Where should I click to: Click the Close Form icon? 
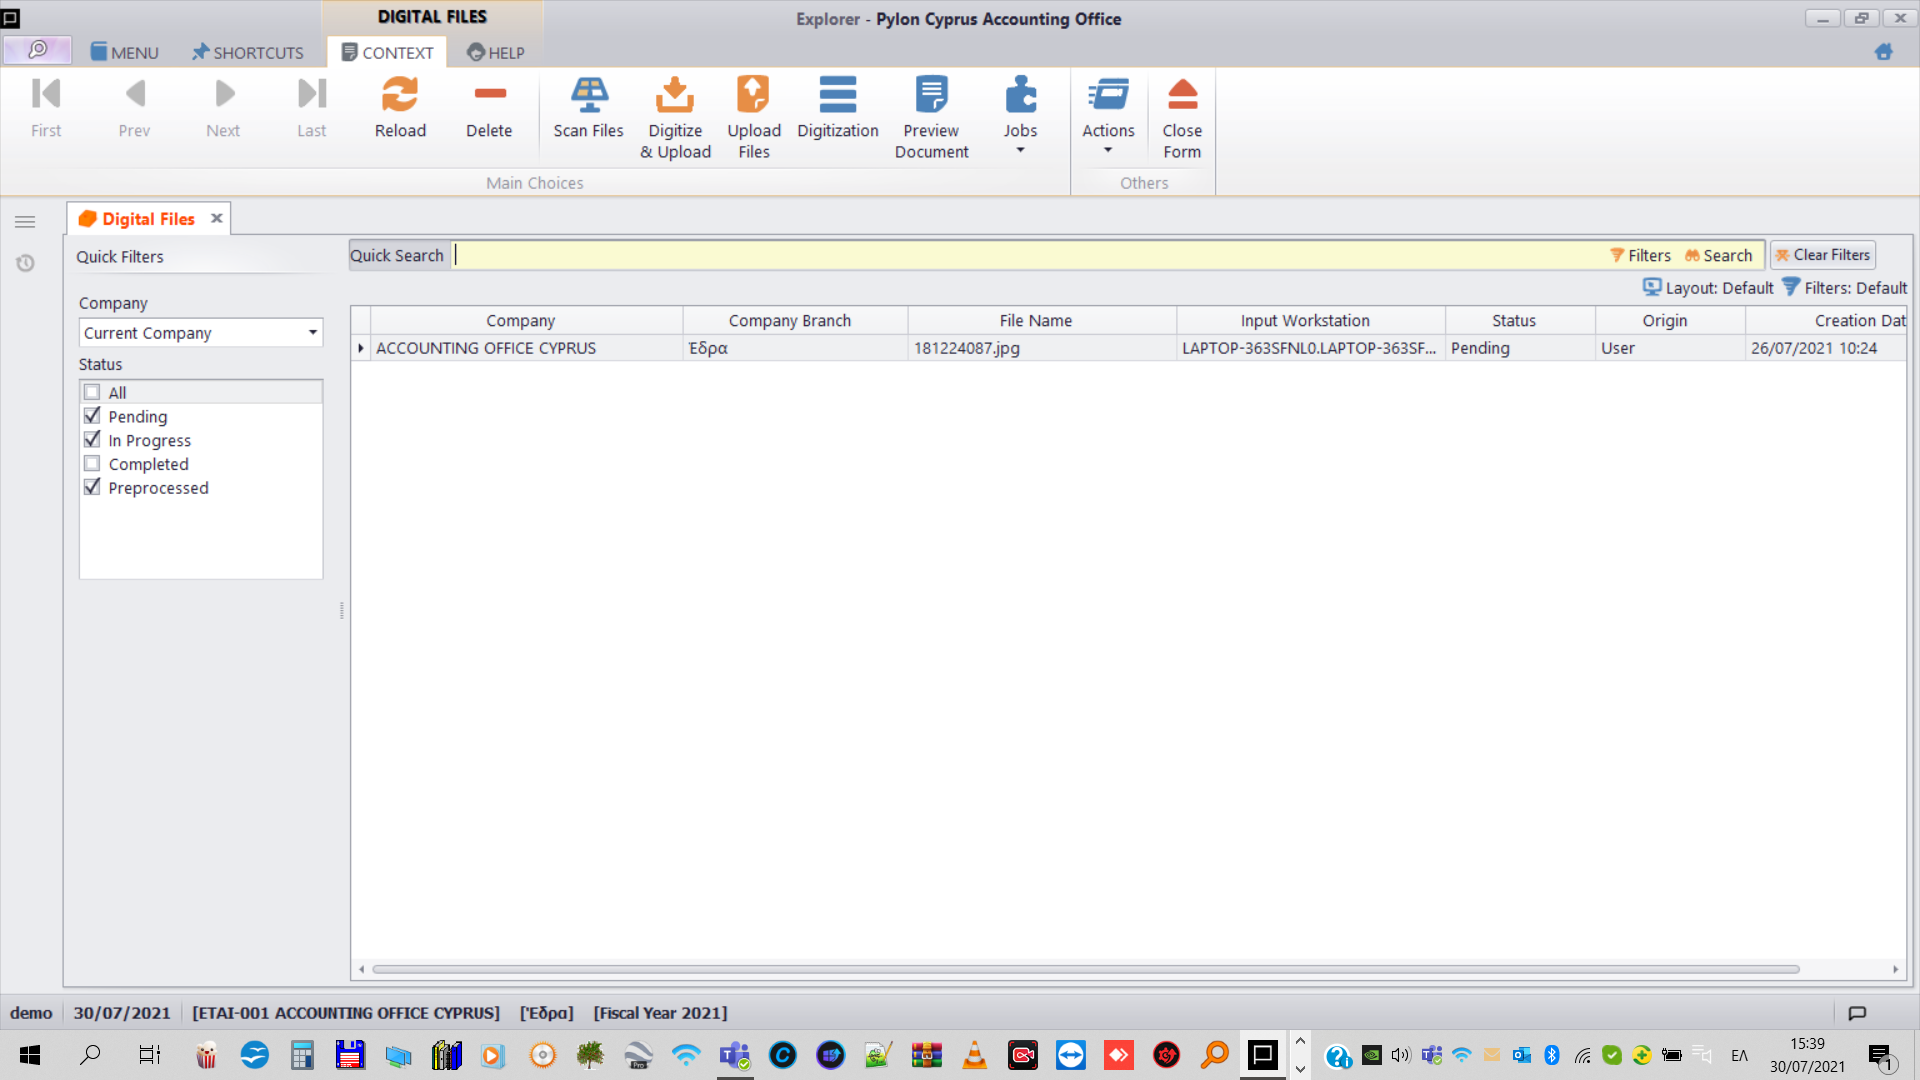pyautogui.click(x=1182, y=95)
